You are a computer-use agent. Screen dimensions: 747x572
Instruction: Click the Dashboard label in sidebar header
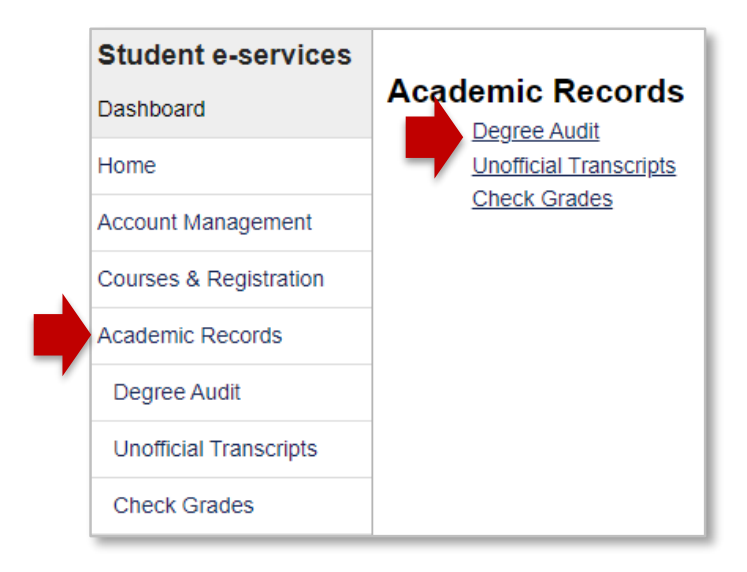tap(151, 109)
